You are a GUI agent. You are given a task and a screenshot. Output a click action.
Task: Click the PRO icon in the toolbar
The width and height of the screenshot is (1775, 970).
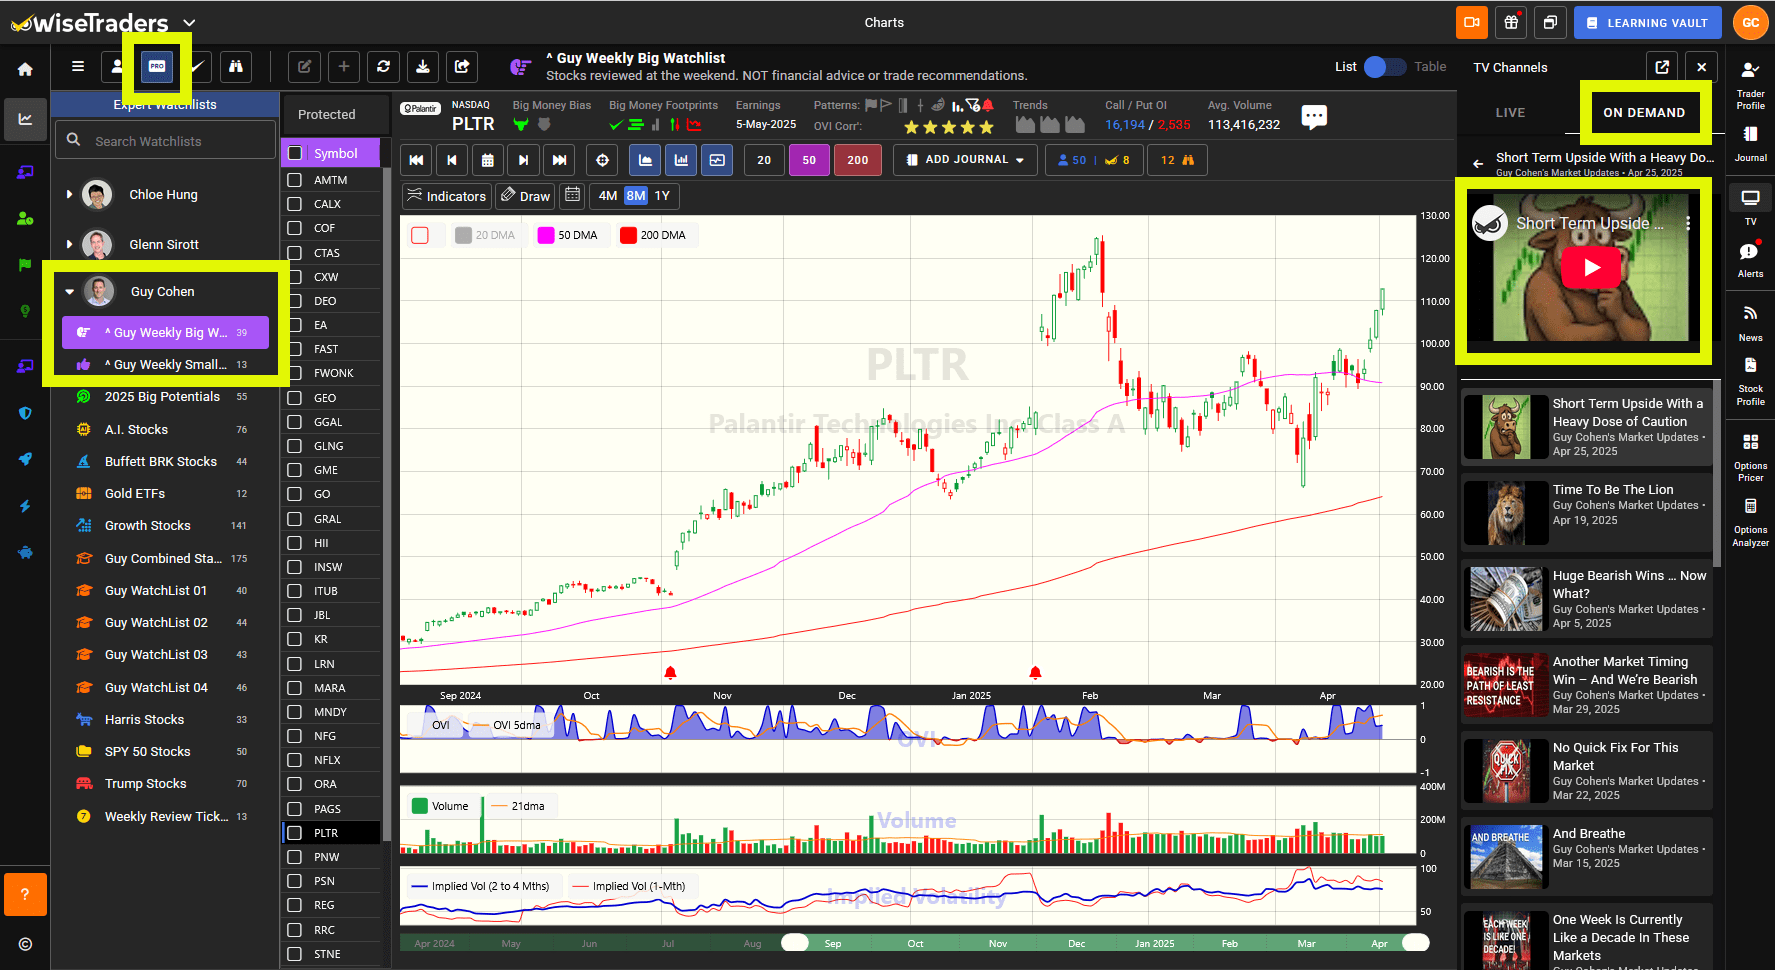pyautogui.click(x=157, y=67)
